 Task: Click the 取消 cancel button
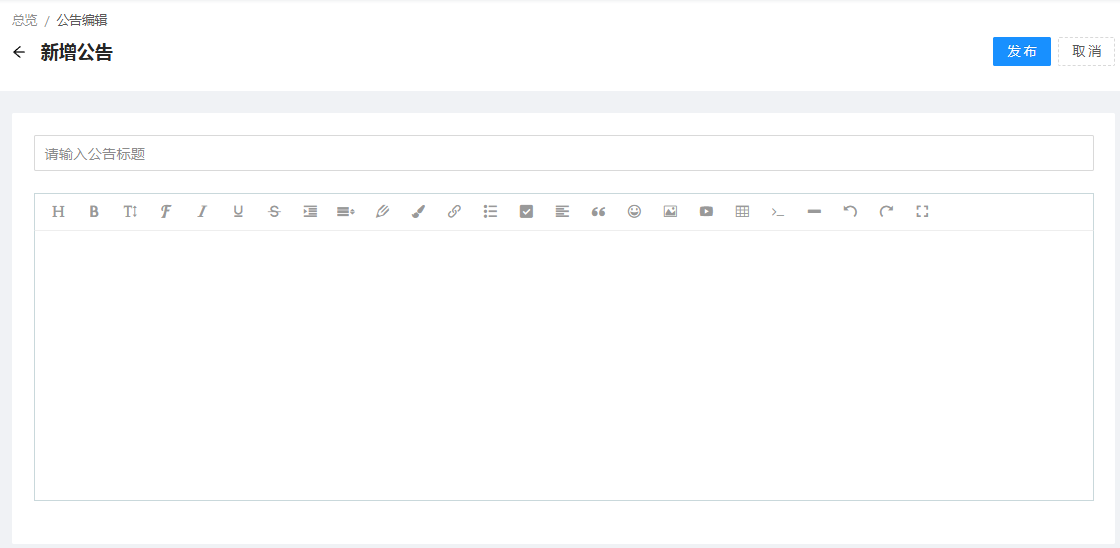tap(1086, 52)
